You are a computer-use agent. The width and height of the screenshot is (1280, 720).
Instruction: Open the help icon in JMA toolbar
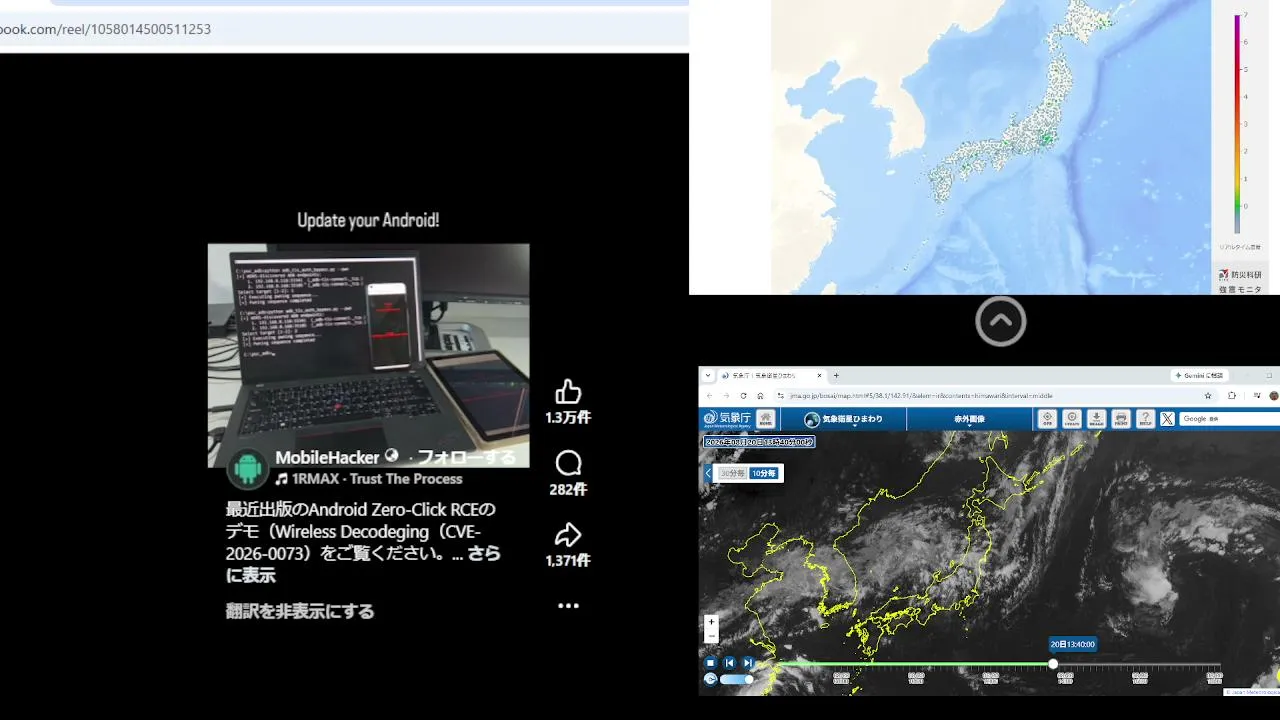point(1146,419)
